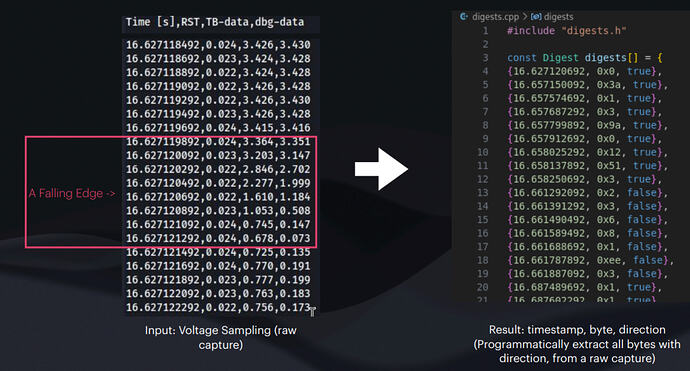Click code entry {16.627120692, 0x0, true}
The image size is (690, 371).
click(x=584, y=71)
